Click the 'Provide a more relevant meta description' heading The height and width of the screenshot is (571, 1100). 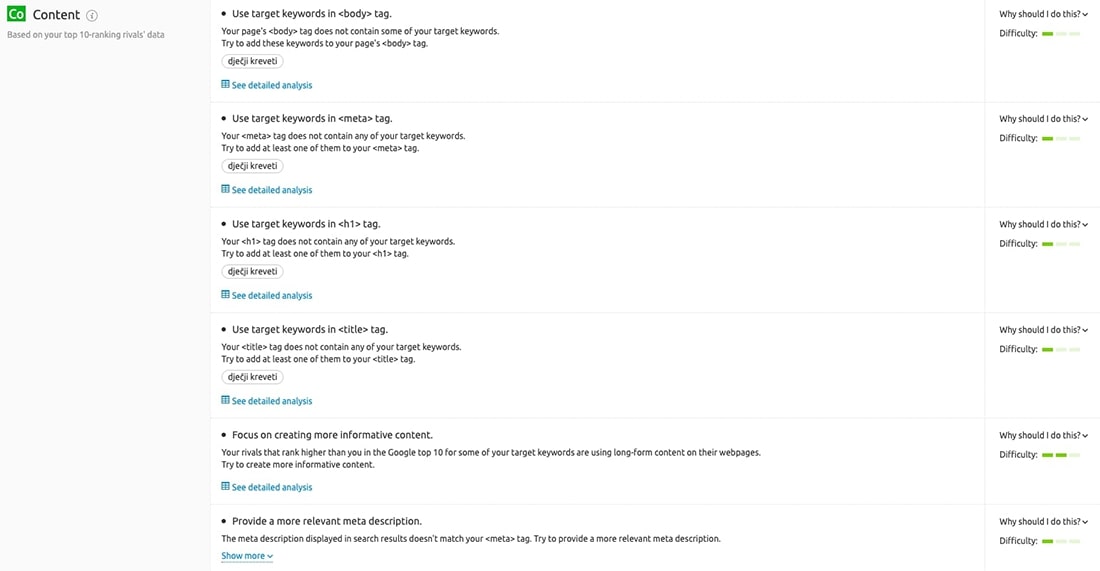pos(327,521)
